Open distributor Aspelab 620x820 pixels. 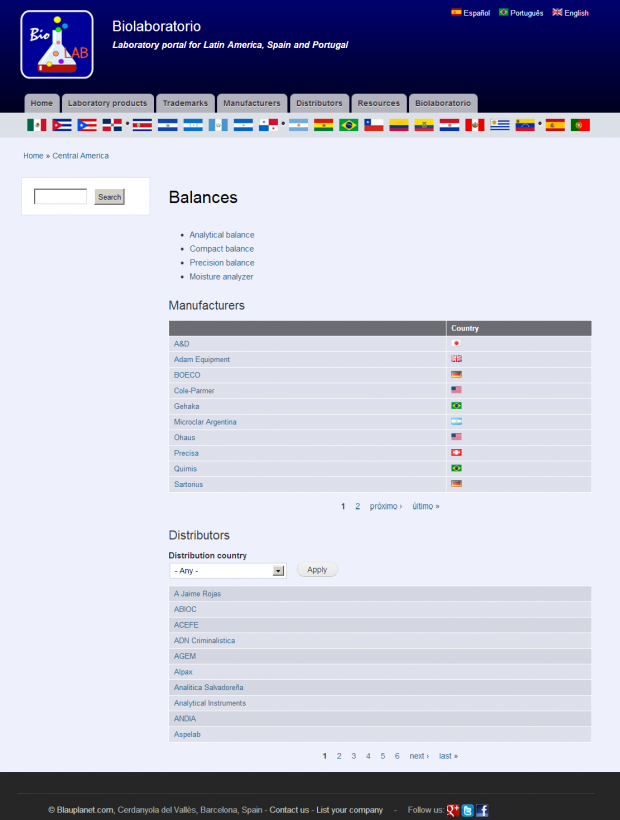pos(187,735)
